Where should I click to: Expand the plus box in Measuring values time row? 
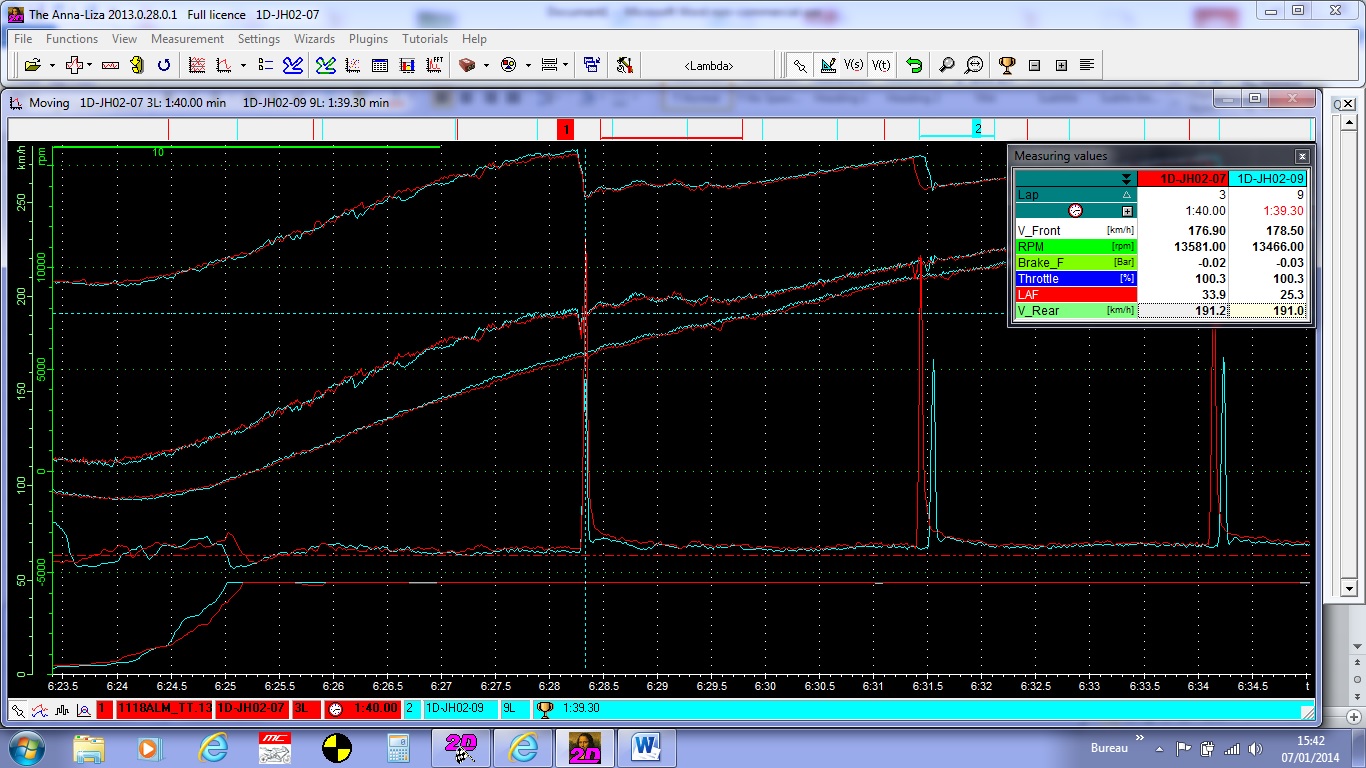[x=1127, y=211]
